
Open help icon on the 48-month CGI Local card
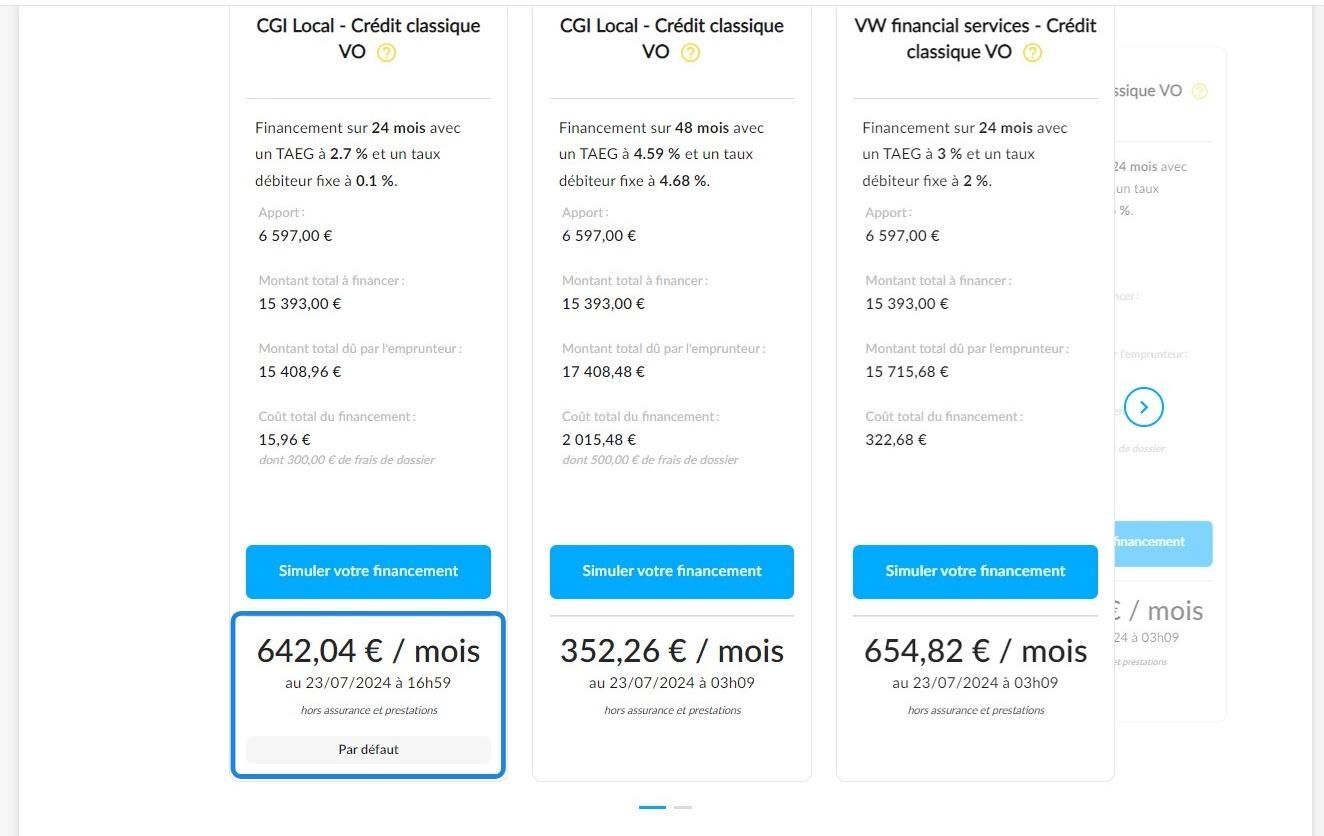pyautogui.click(x=690, y=53)
